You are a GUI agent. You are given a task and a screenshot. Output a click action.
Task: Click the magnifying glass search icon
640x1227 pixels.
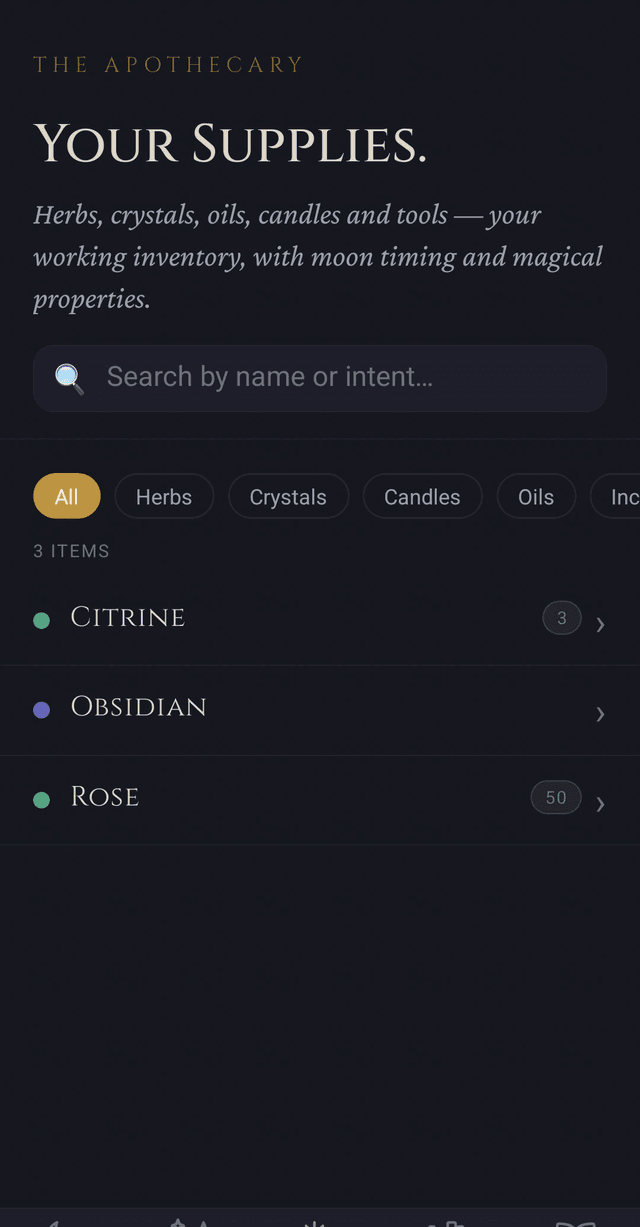click(x=68, y=378)
